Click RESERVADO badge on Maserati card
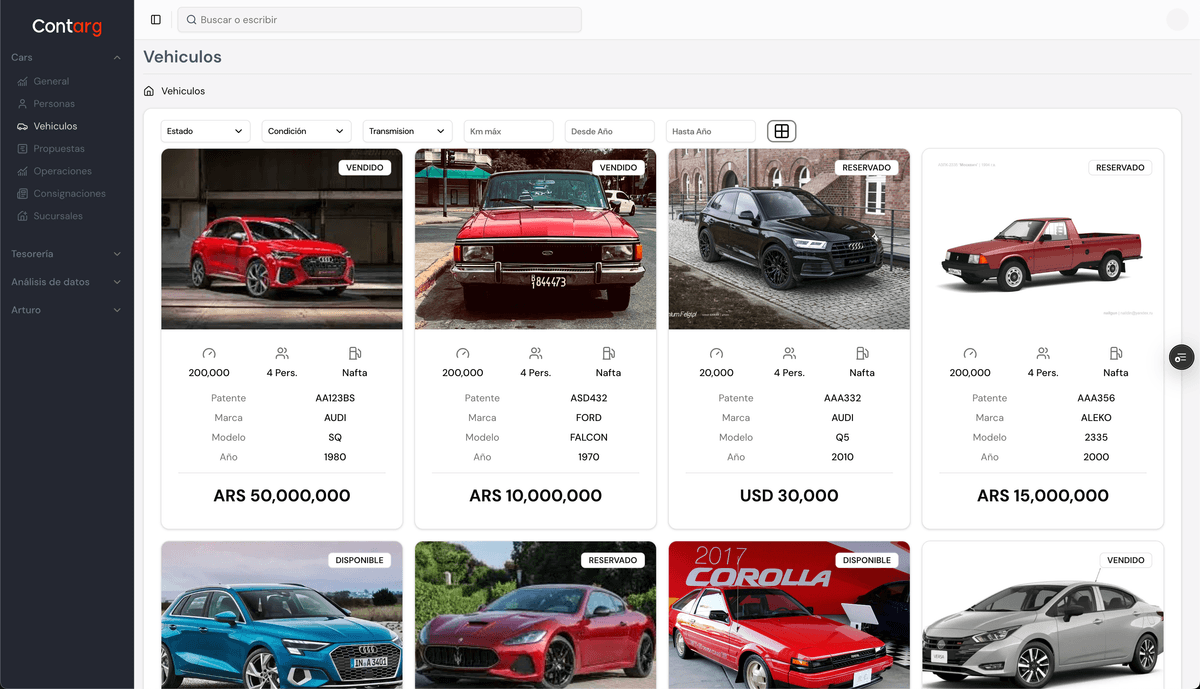The height and width of the screenshot is (689, 1200). click(613, 560)
